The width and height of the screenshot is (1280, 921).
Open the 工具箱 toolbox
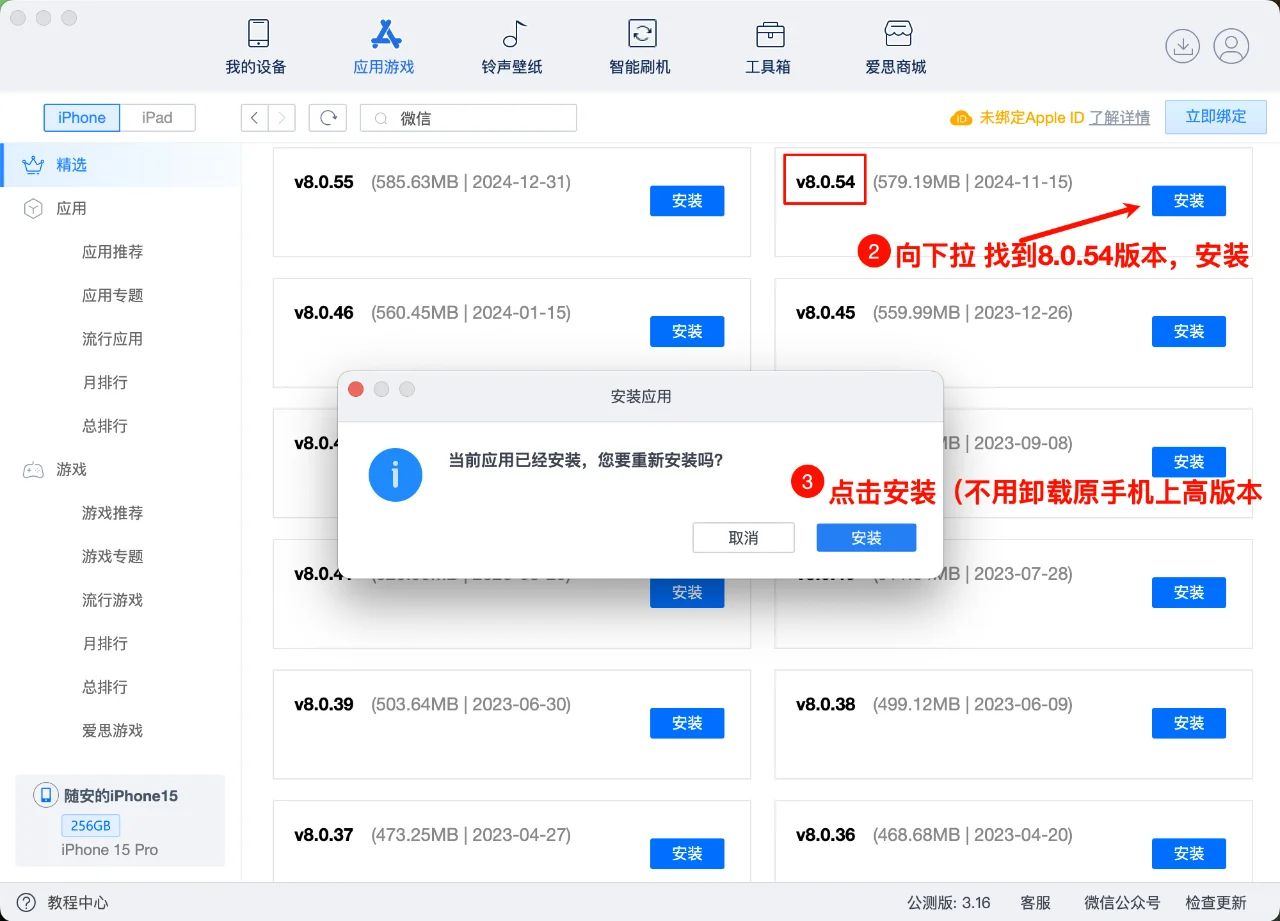point(768,45)
